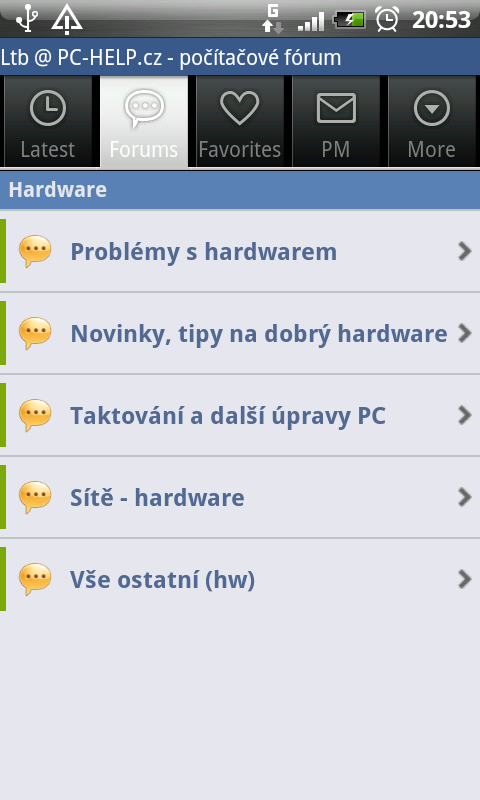Open the Latest tab clock icon
The image size is (480, 800).
(47, 108)
